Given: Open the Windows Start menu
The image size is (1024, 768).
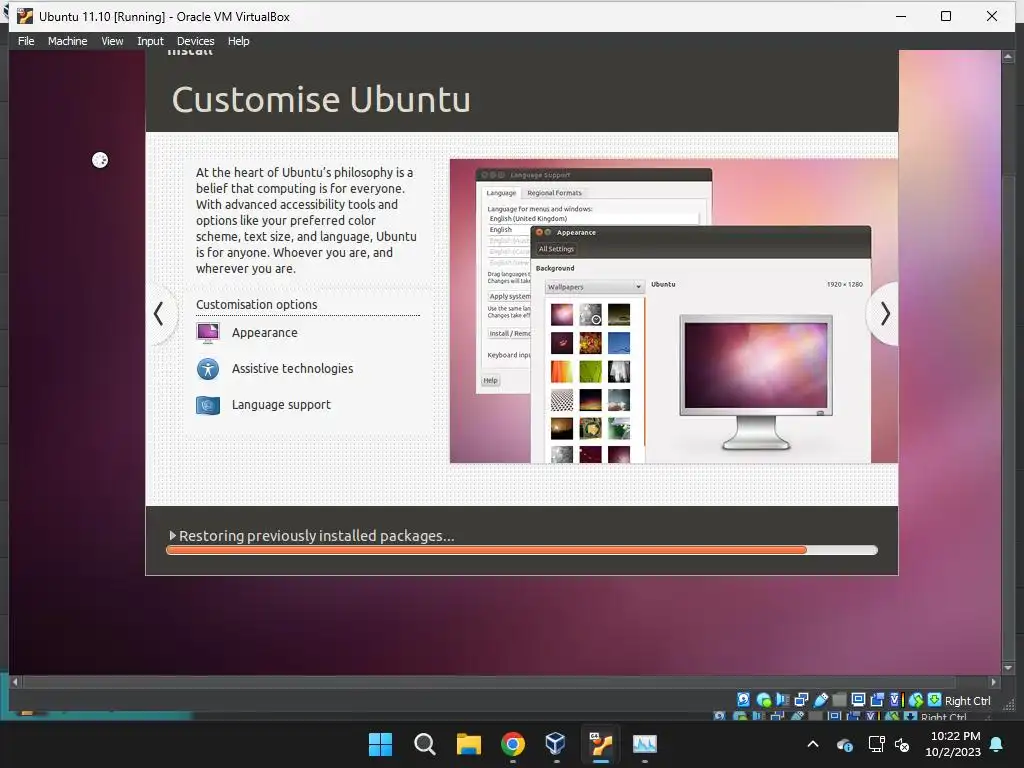Looking at the screenshot, I should [380, 744].
